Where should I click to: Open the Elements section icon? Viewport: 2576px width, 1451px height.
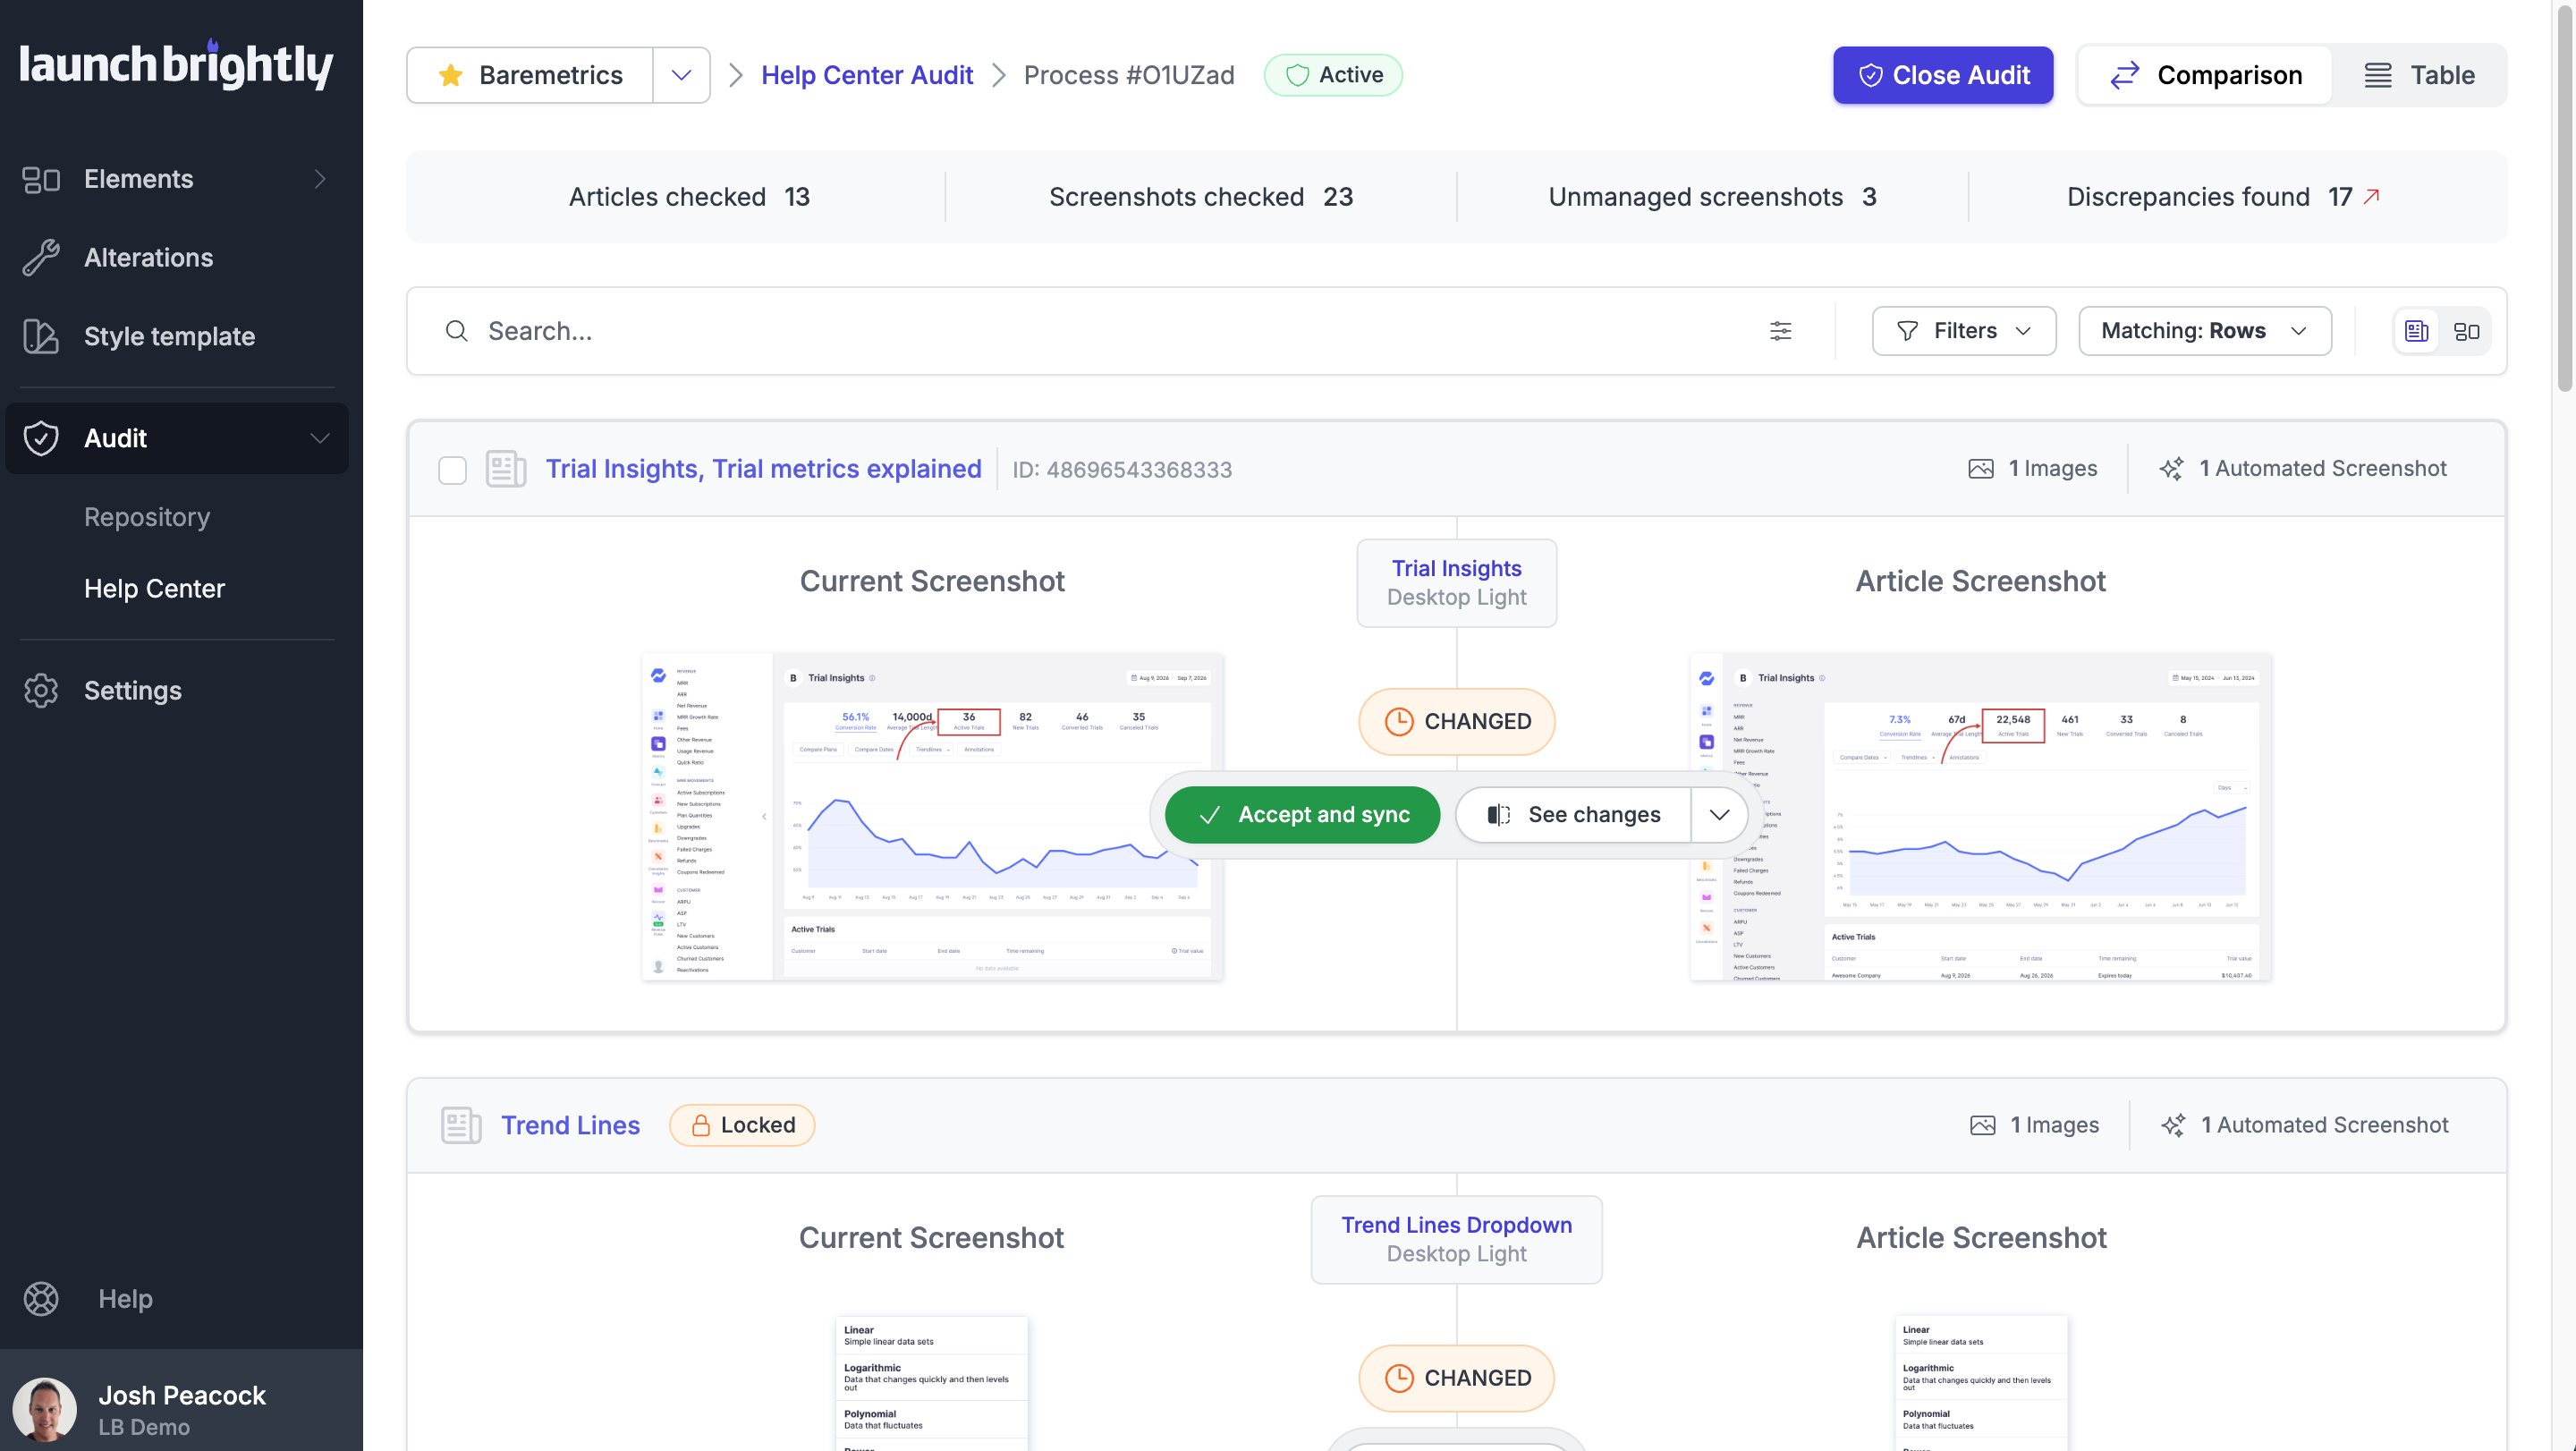click(x=41, y=179)
